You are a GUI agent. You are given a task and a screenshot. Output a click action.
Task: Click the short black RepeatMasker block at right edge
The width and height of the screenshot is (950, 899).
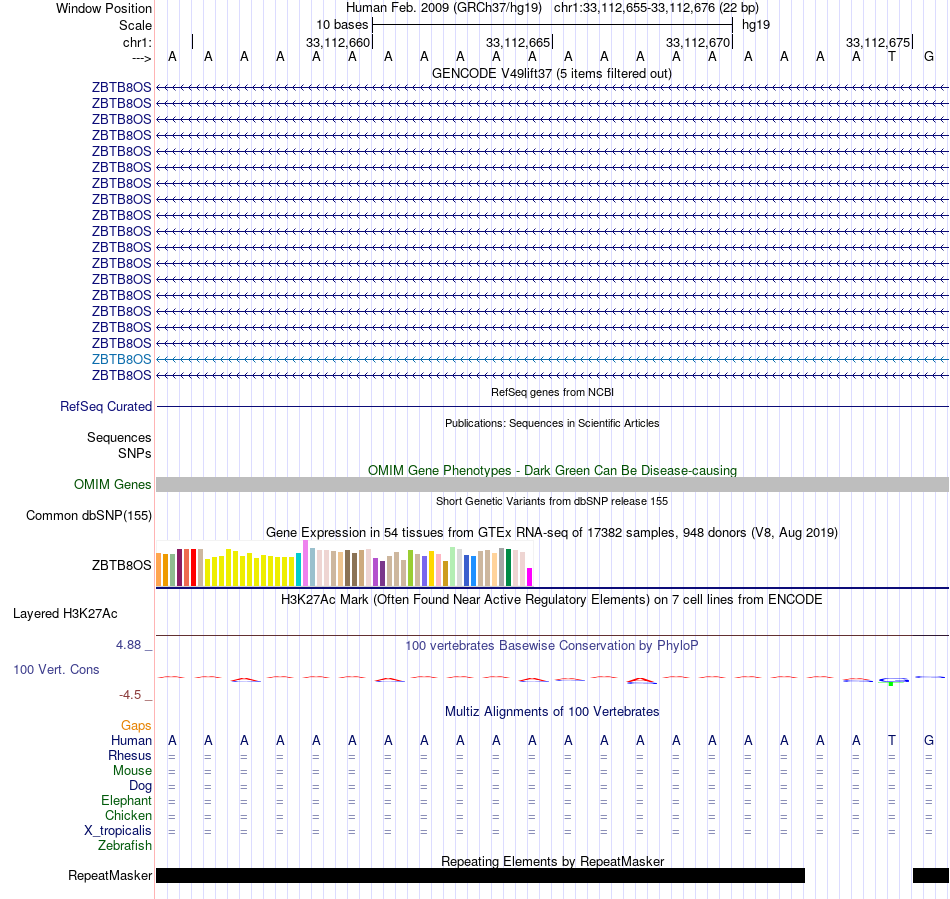931,875
